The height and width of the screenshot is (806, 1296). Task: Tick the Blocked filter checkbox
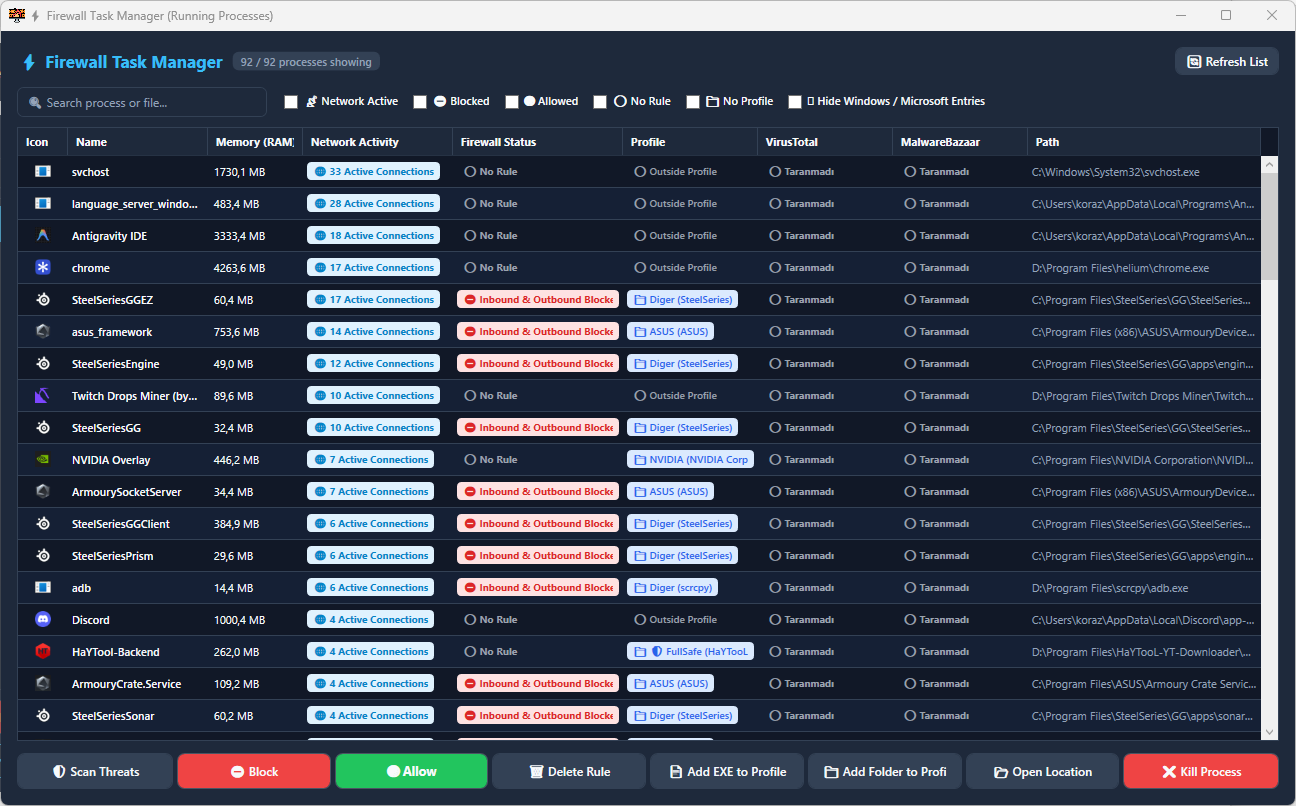pos(420,102)
